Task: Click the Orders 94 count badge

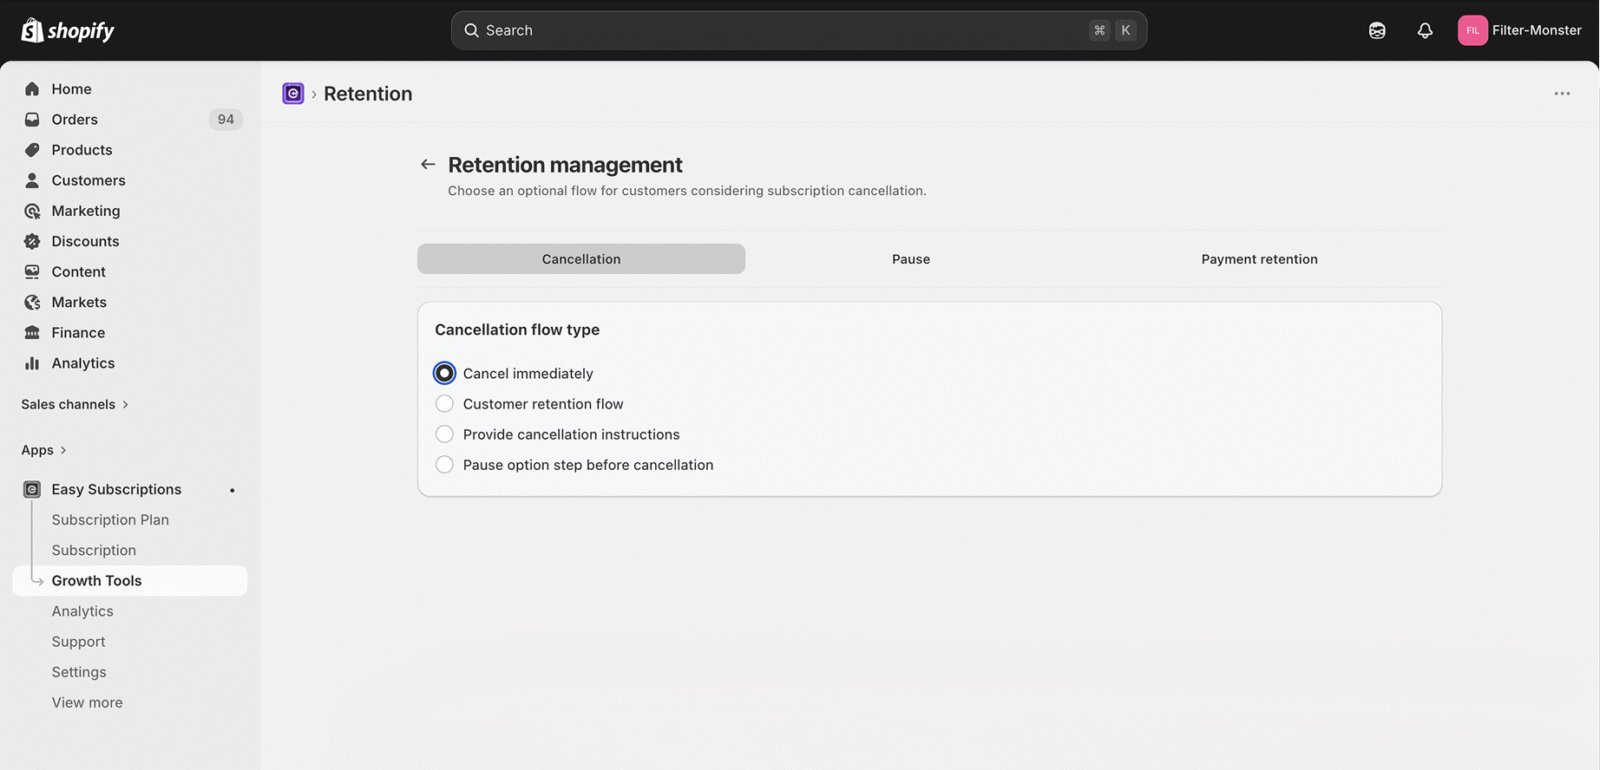Action: click(x=226, y=119)
